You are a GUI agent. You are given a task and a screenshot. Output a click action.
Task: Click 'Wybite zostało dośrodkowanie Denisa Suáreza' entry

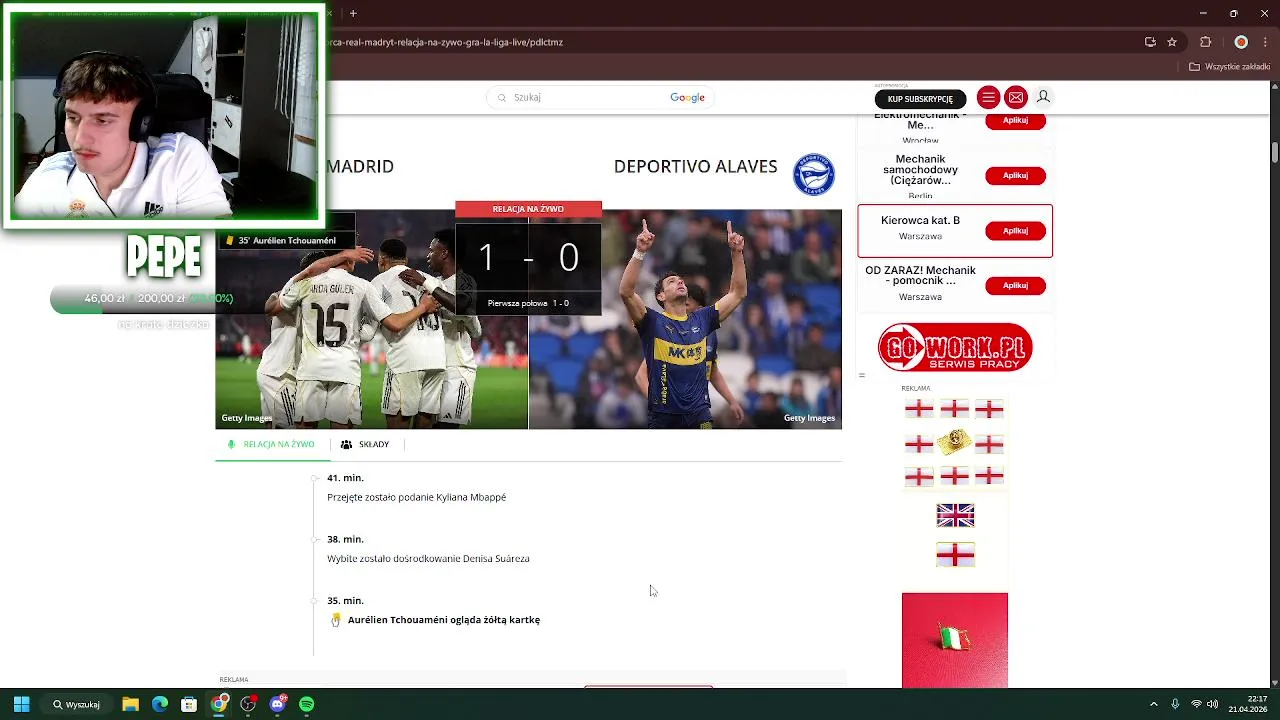[x=428, y=558]
